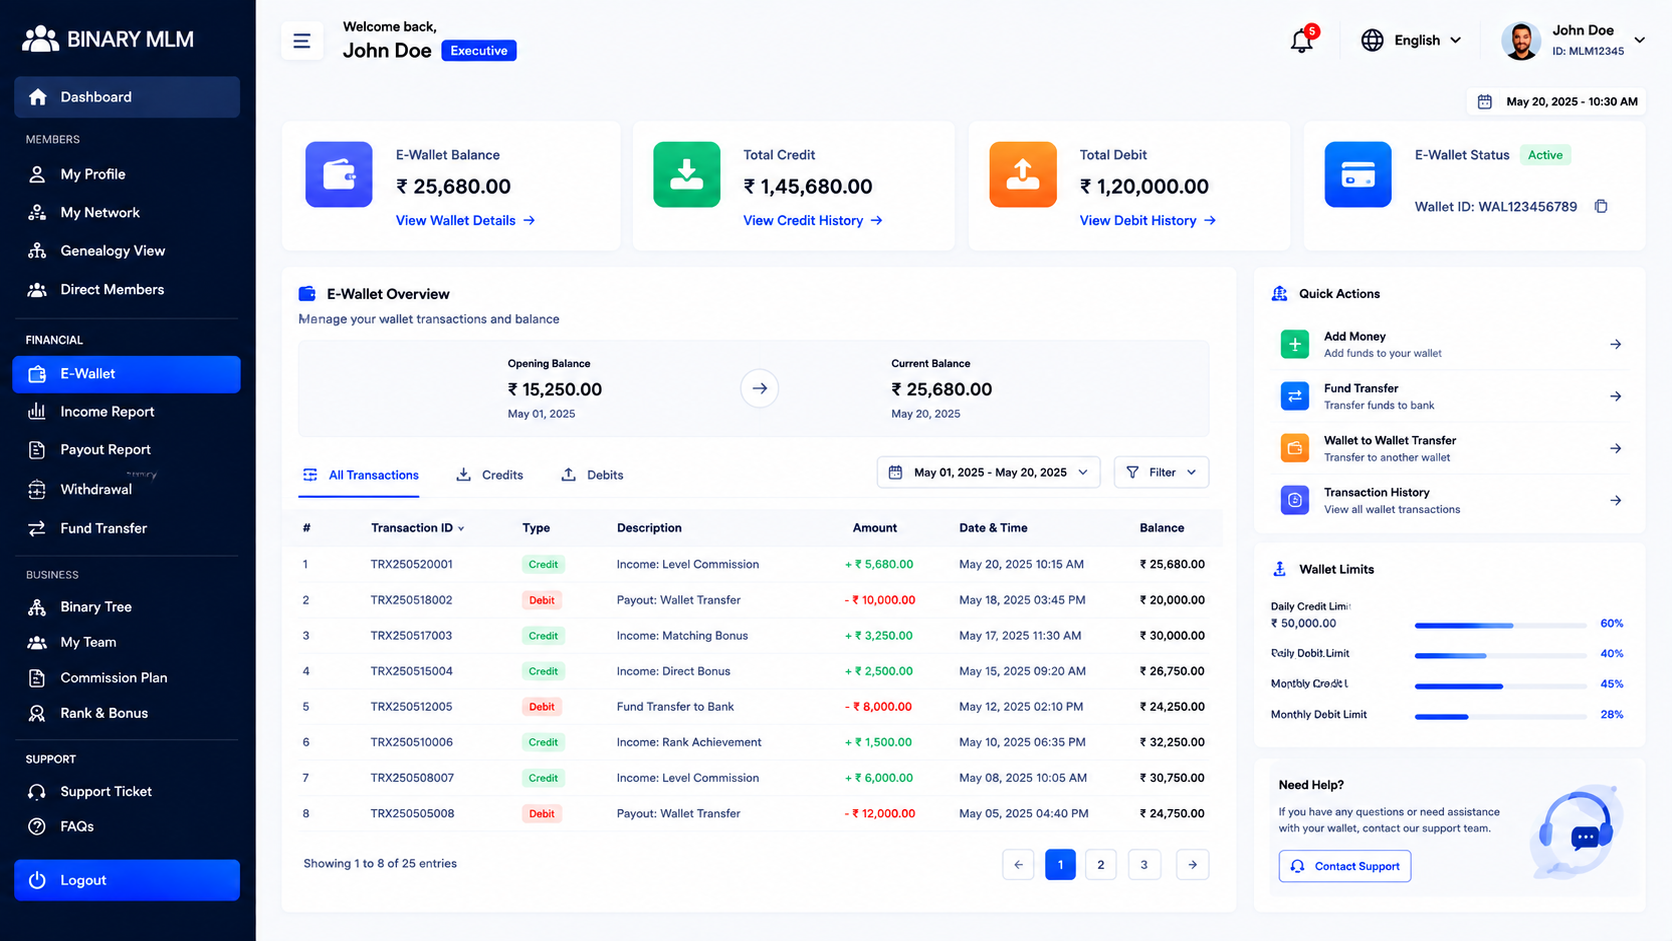
Task: Click the green Add Money plus icon
Action: (1294, 344)
